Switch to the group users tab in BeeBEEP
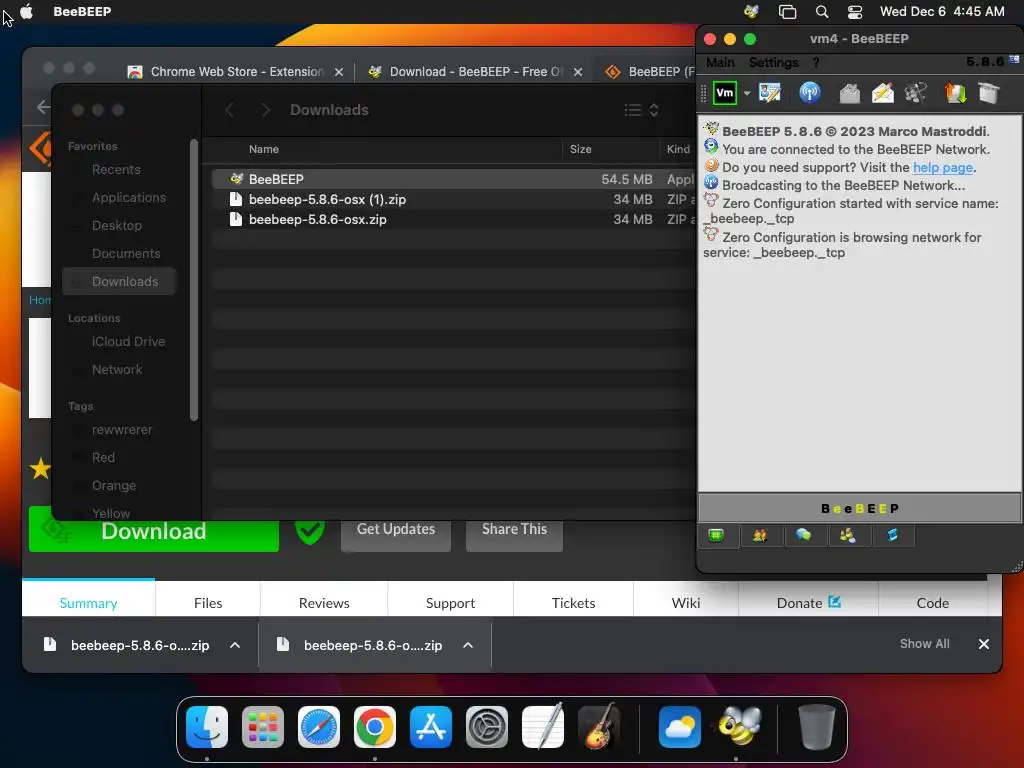The width and height of the screenshot is (1024, 768). 848,536
